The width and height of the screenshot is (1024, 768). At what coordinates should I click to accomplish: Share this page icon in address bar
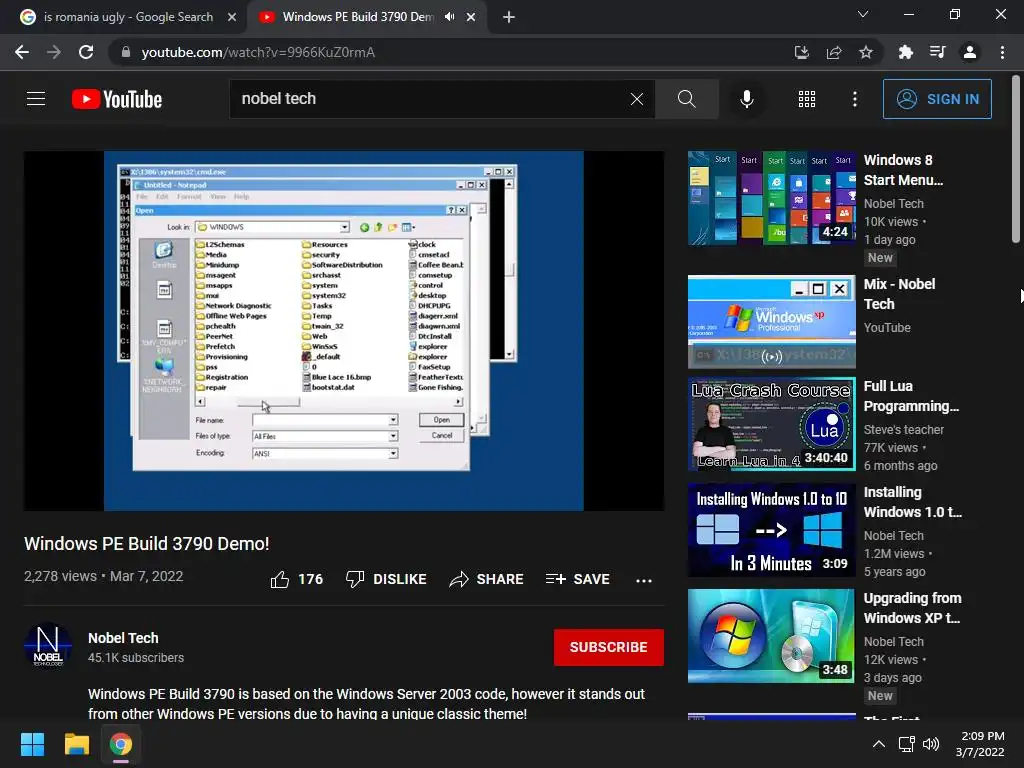(x=834, y=52)
